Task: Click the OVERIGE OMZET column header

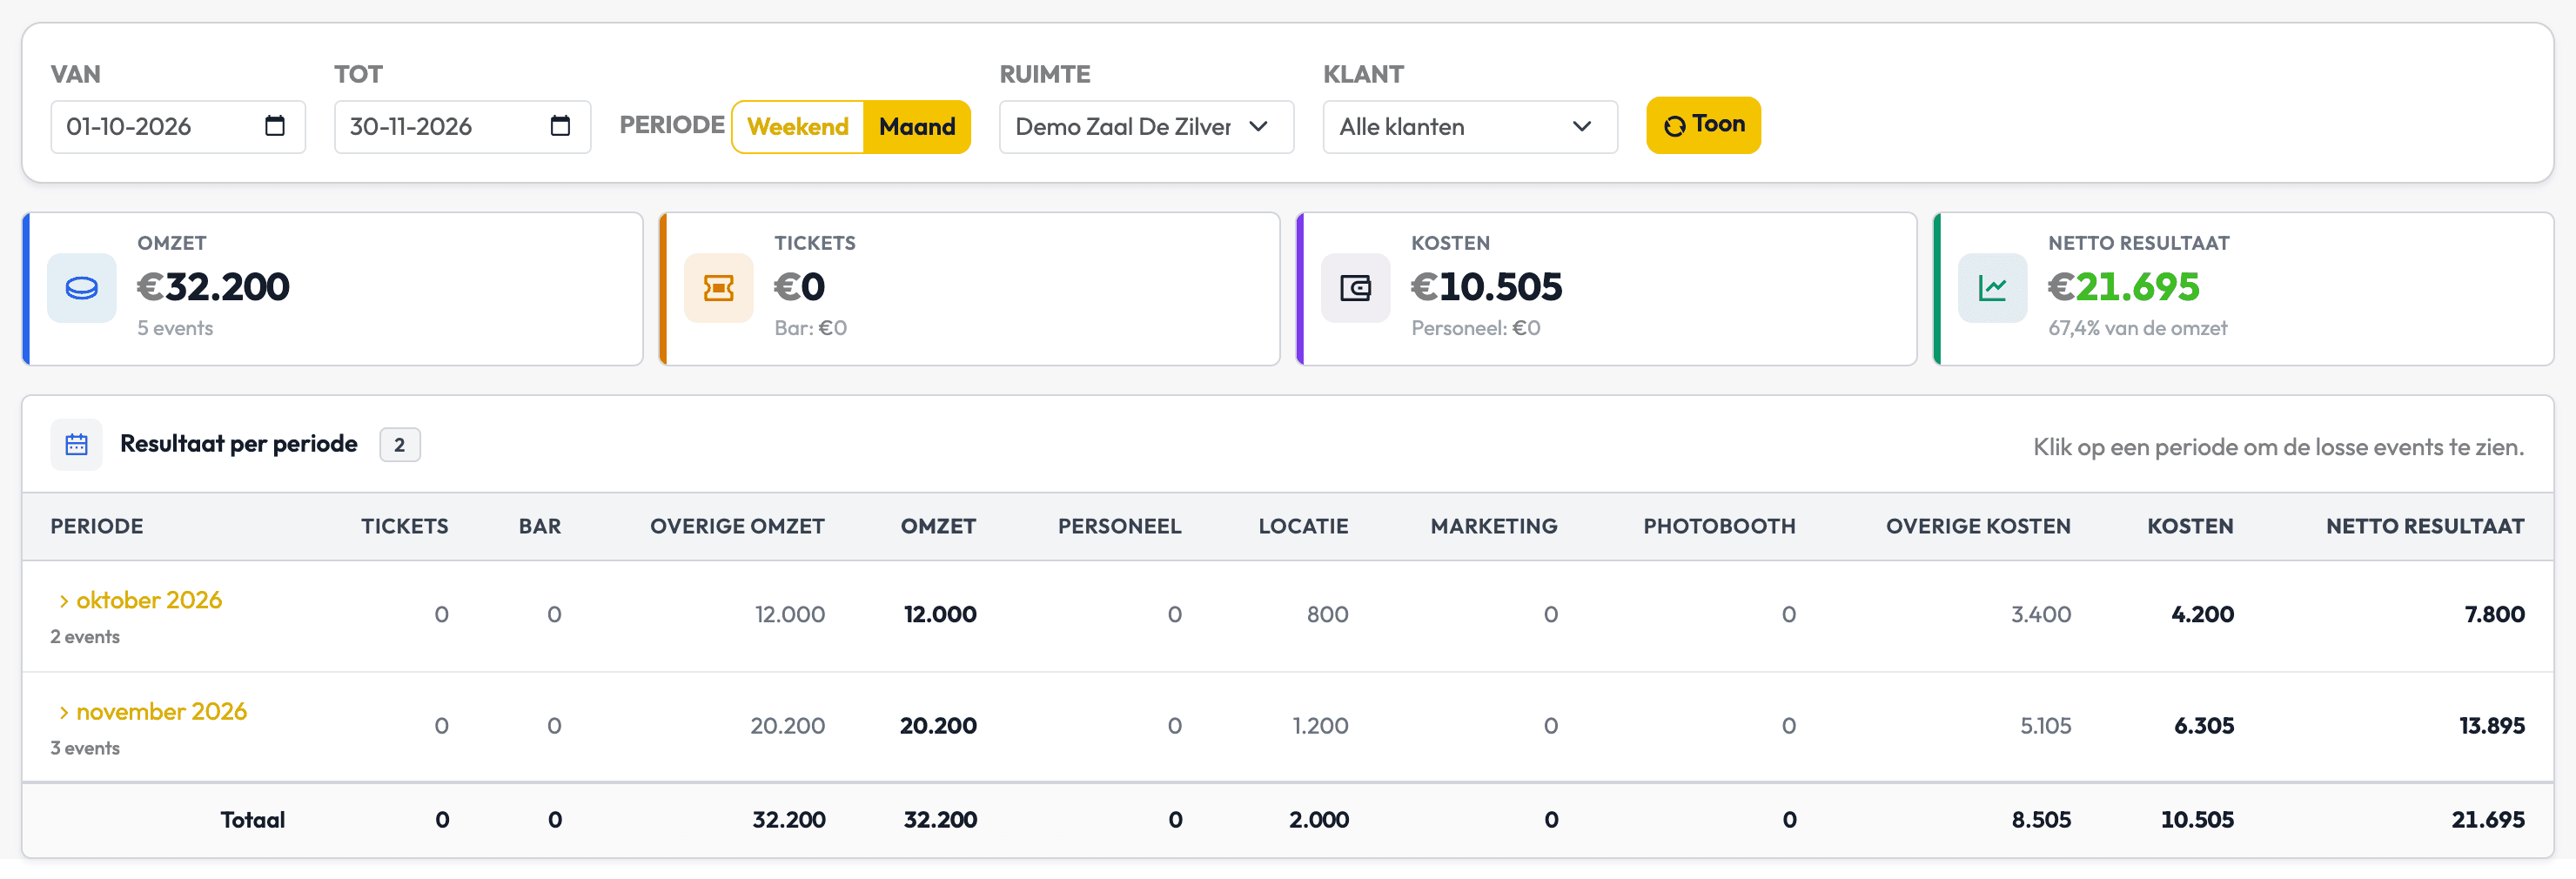Action: click(737, 526)
